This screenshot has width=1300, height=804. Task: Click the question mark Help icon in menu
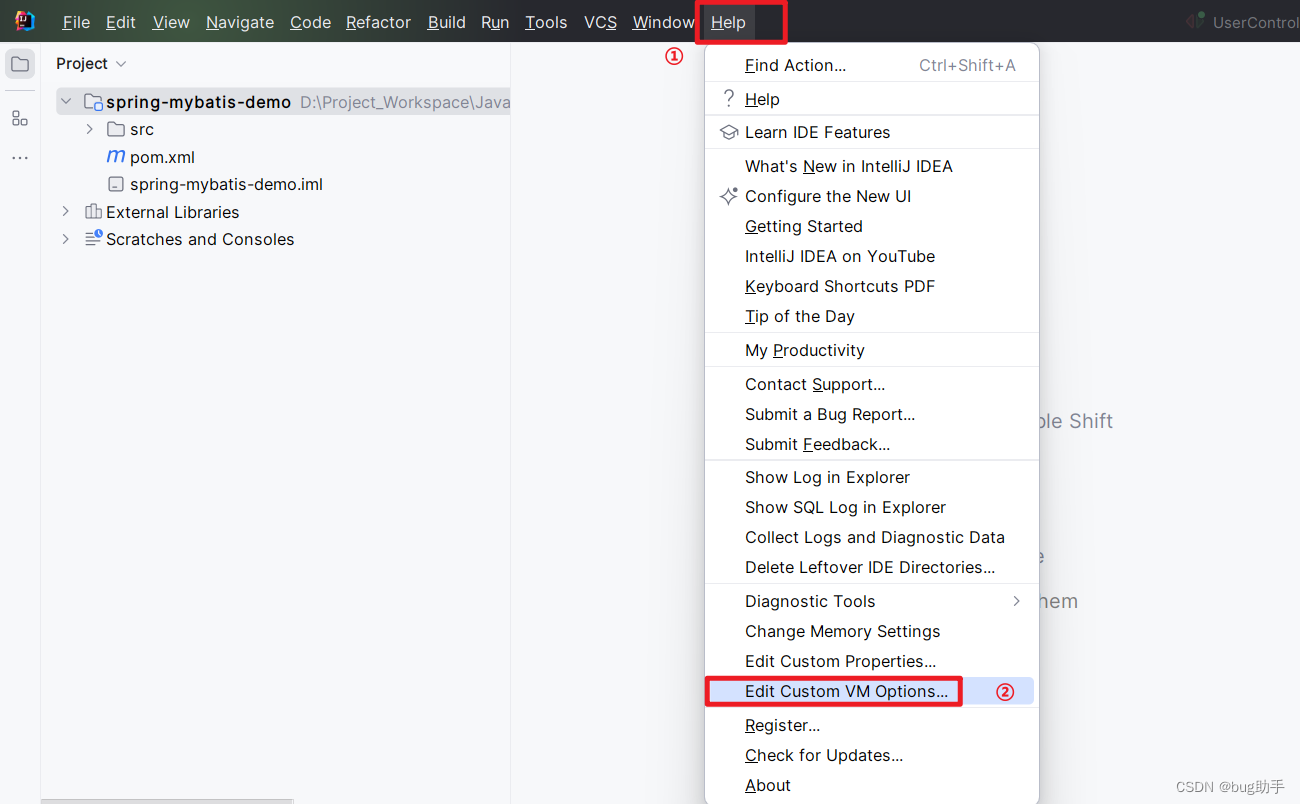[x=728, y=98]
